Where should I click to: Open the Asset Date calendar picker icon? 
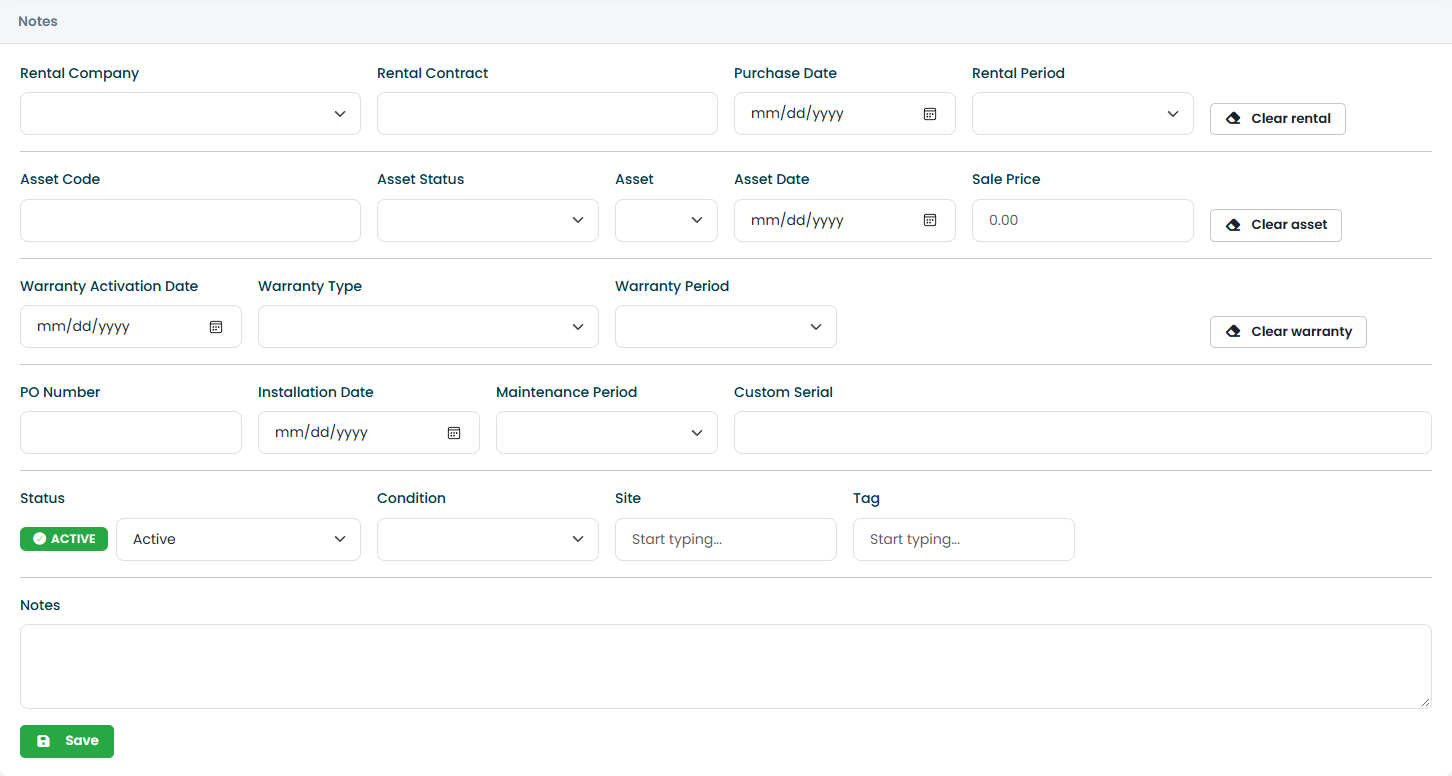point(930,220)
